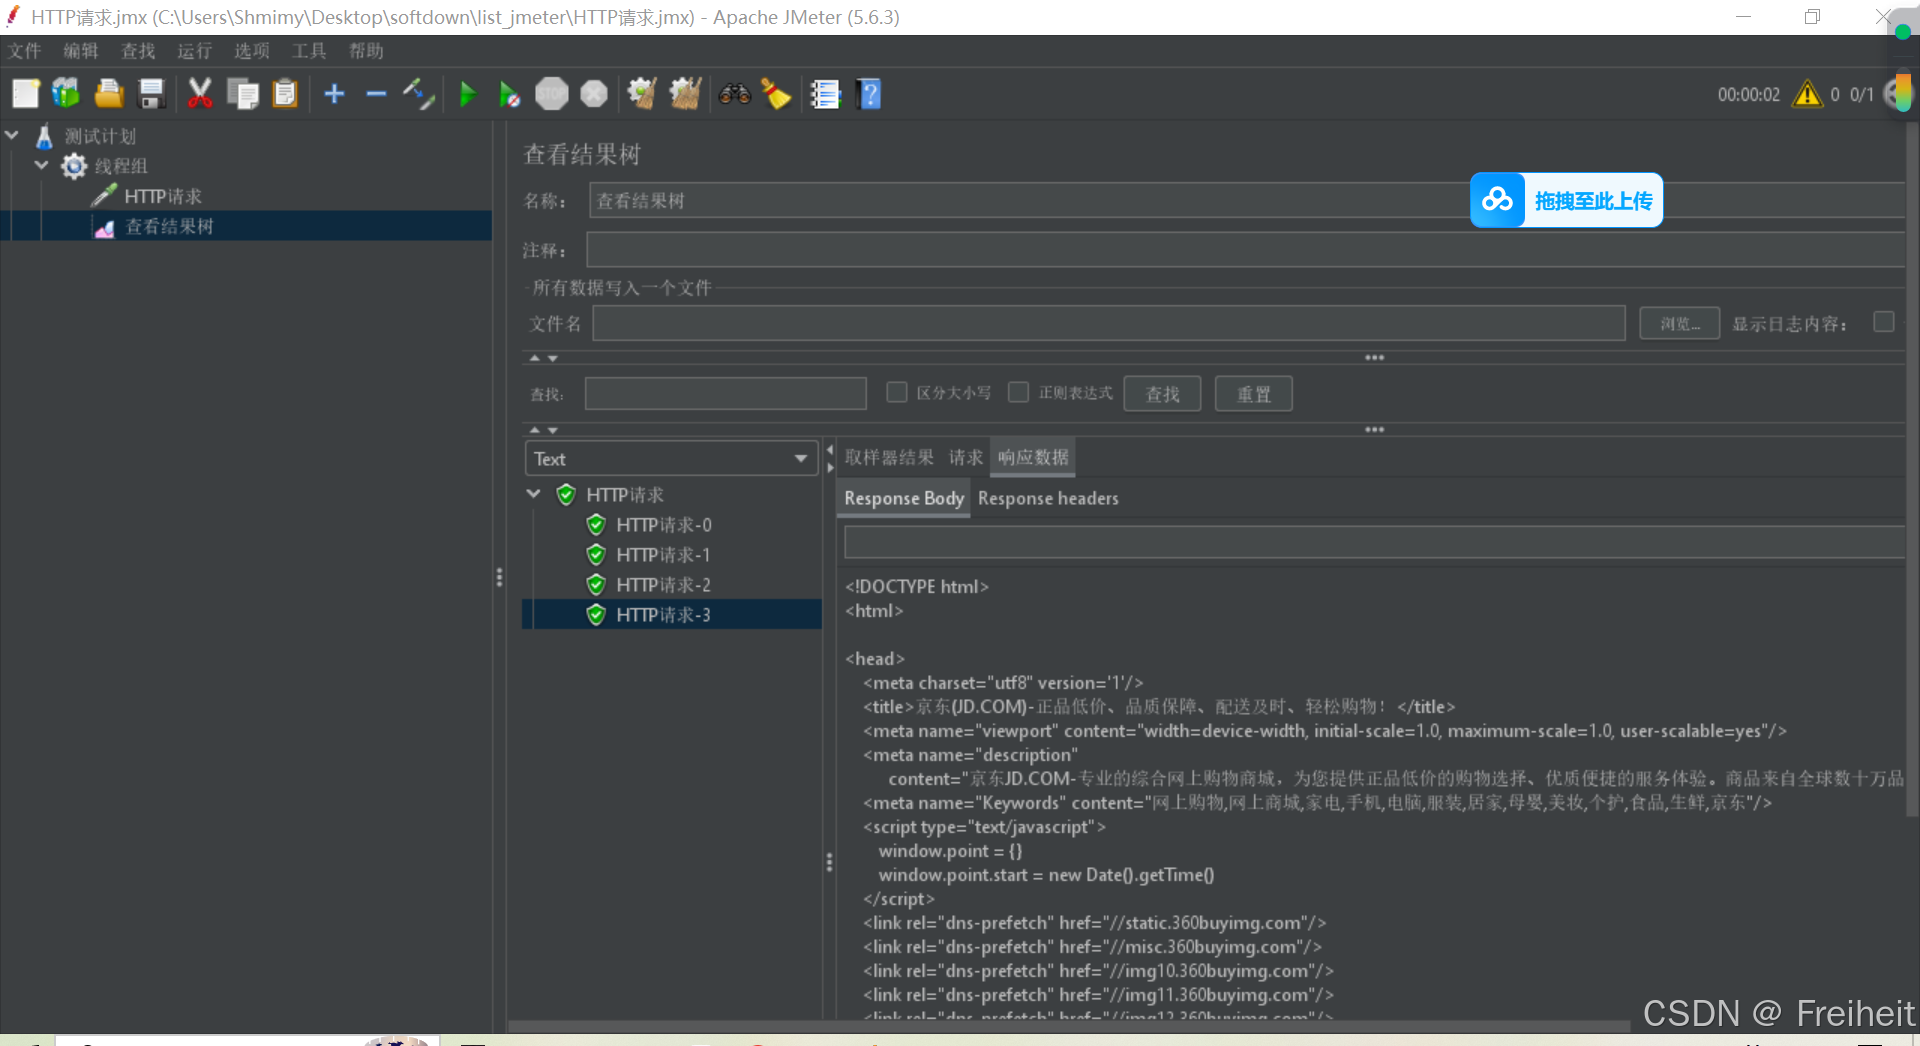The width and height of the screenshot is (1920, 1046).
Task: Select HTTP请求 sampler in test plan tree
Action: pos(163,196)
